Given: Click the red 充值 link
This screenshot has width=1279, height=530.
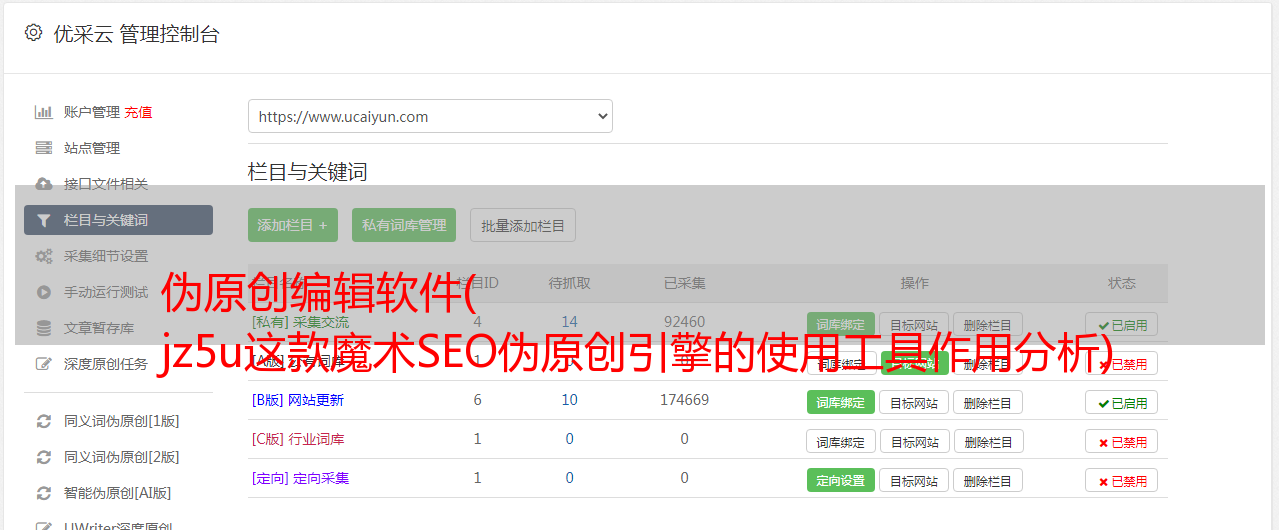Looking at the screenshot, I should [139, 112].
